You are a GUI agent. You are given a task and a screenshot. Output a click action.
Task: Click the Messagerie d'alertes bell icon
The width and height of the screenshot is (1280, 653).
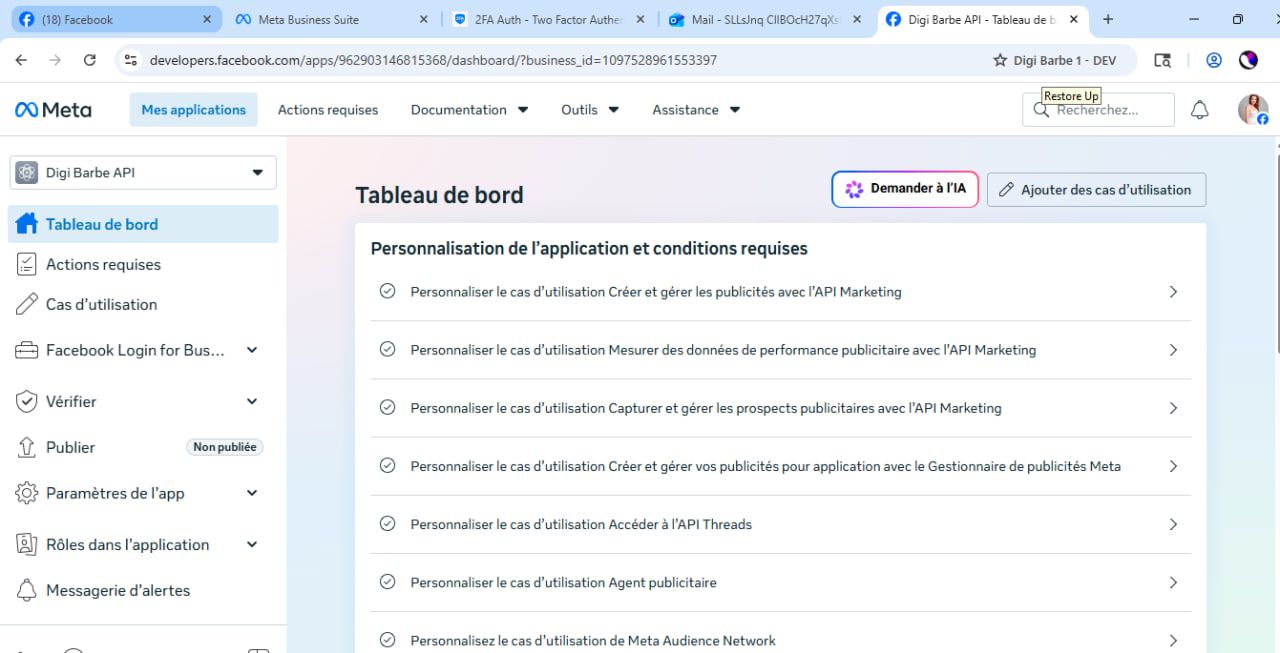27,590
